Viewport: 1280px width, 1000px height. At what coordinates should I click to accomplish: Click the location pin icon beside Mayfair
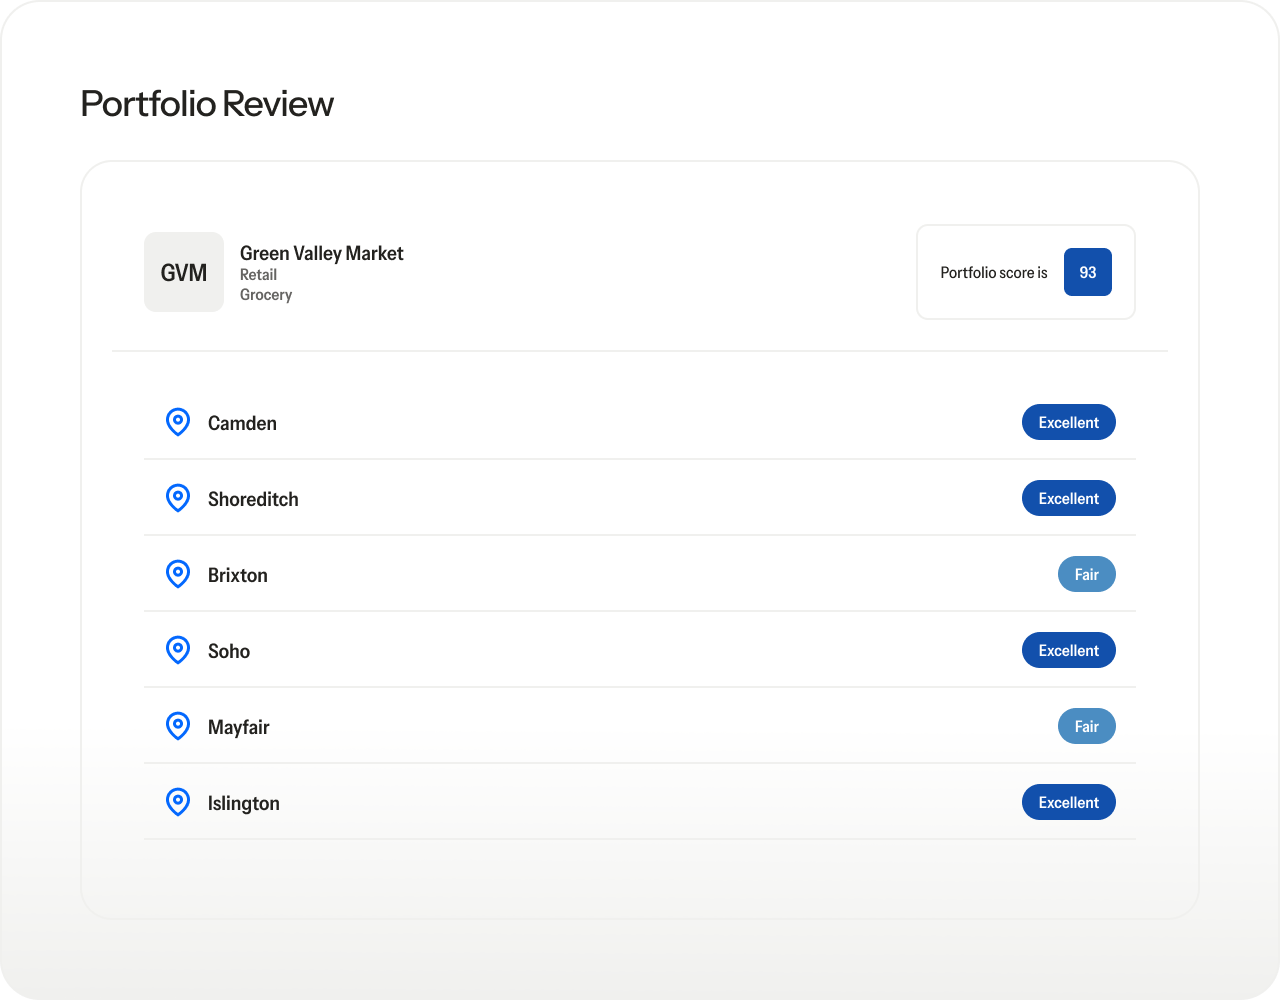177,726
